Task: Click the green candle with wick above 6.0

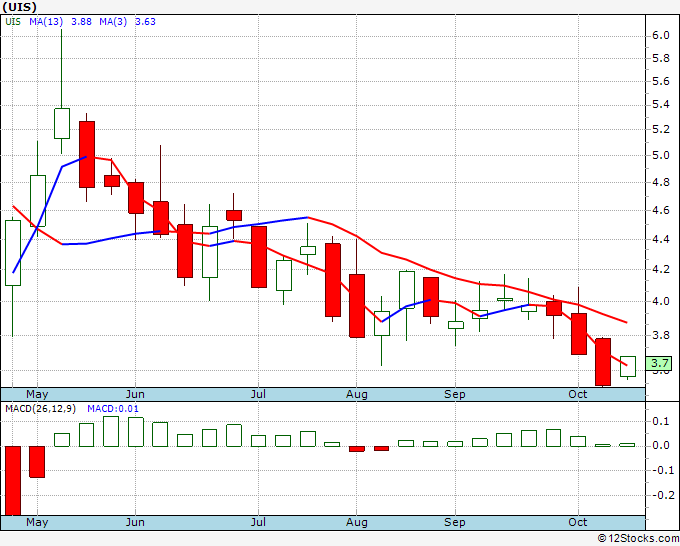Action: pyautogui.click(x=62, y=123)
